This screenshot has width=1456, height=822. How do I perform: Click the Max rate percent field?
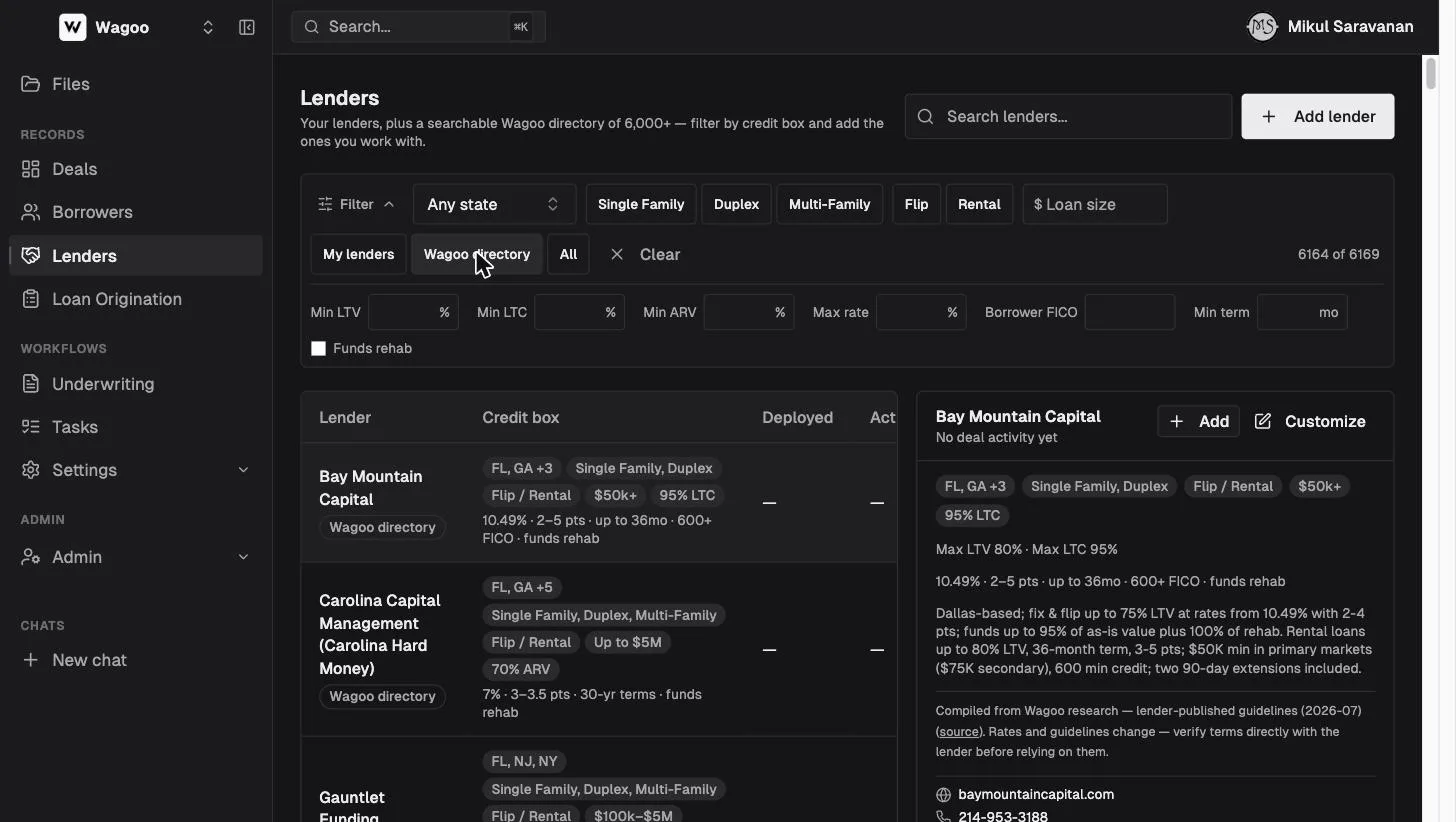pyautogui.click(x=921, y=312)
